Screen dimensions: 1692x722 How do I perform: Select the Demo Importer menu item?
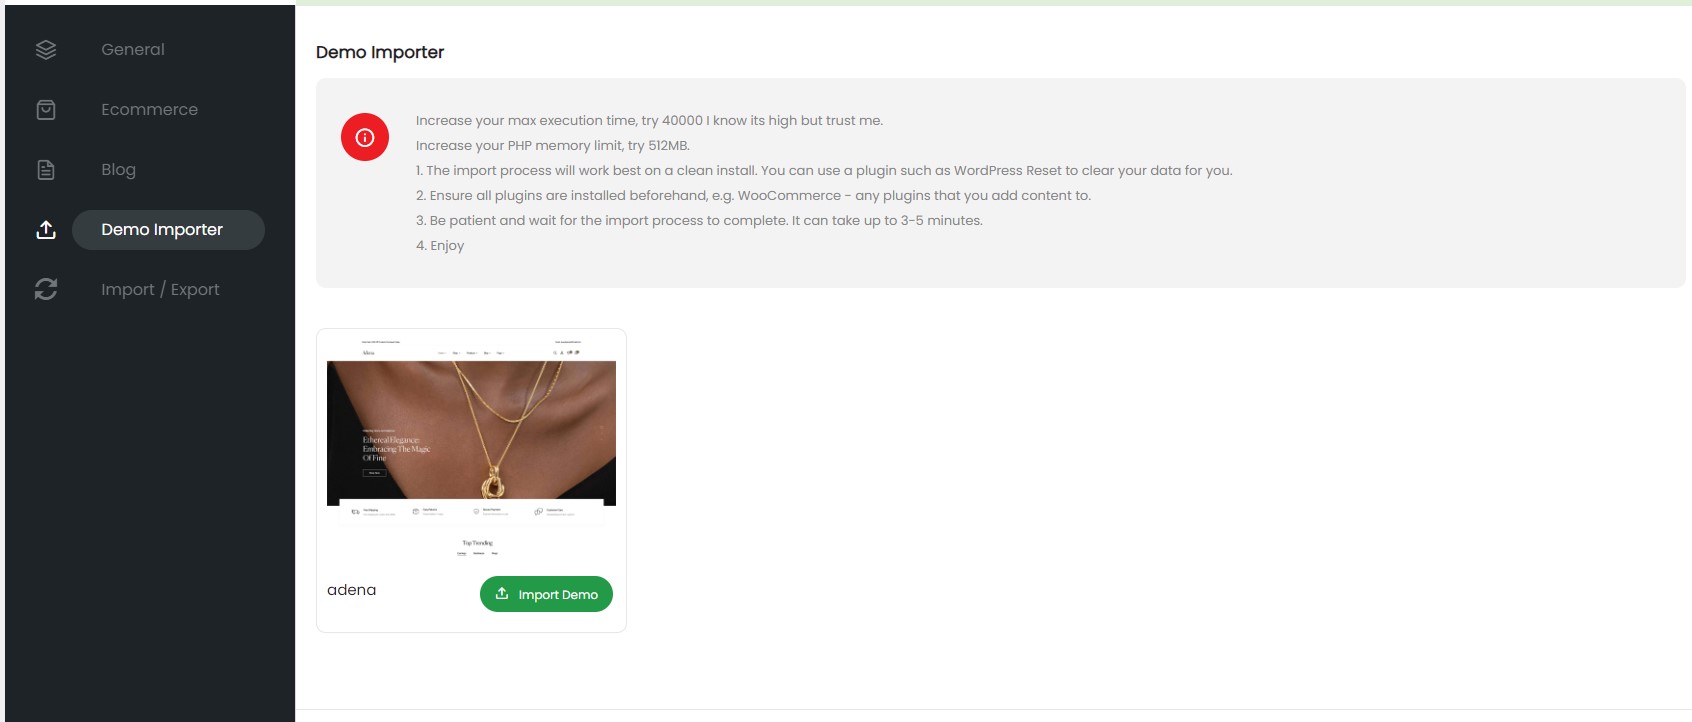coord(168,230)
